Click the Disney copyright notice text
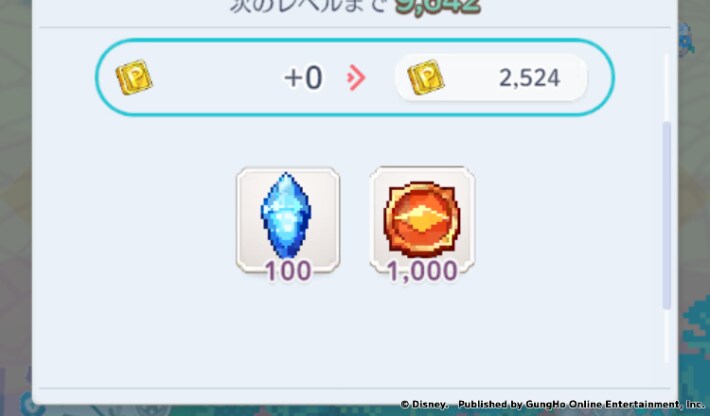Image resolution: width=710 pixels, height=416 pixels. point(424,404)
